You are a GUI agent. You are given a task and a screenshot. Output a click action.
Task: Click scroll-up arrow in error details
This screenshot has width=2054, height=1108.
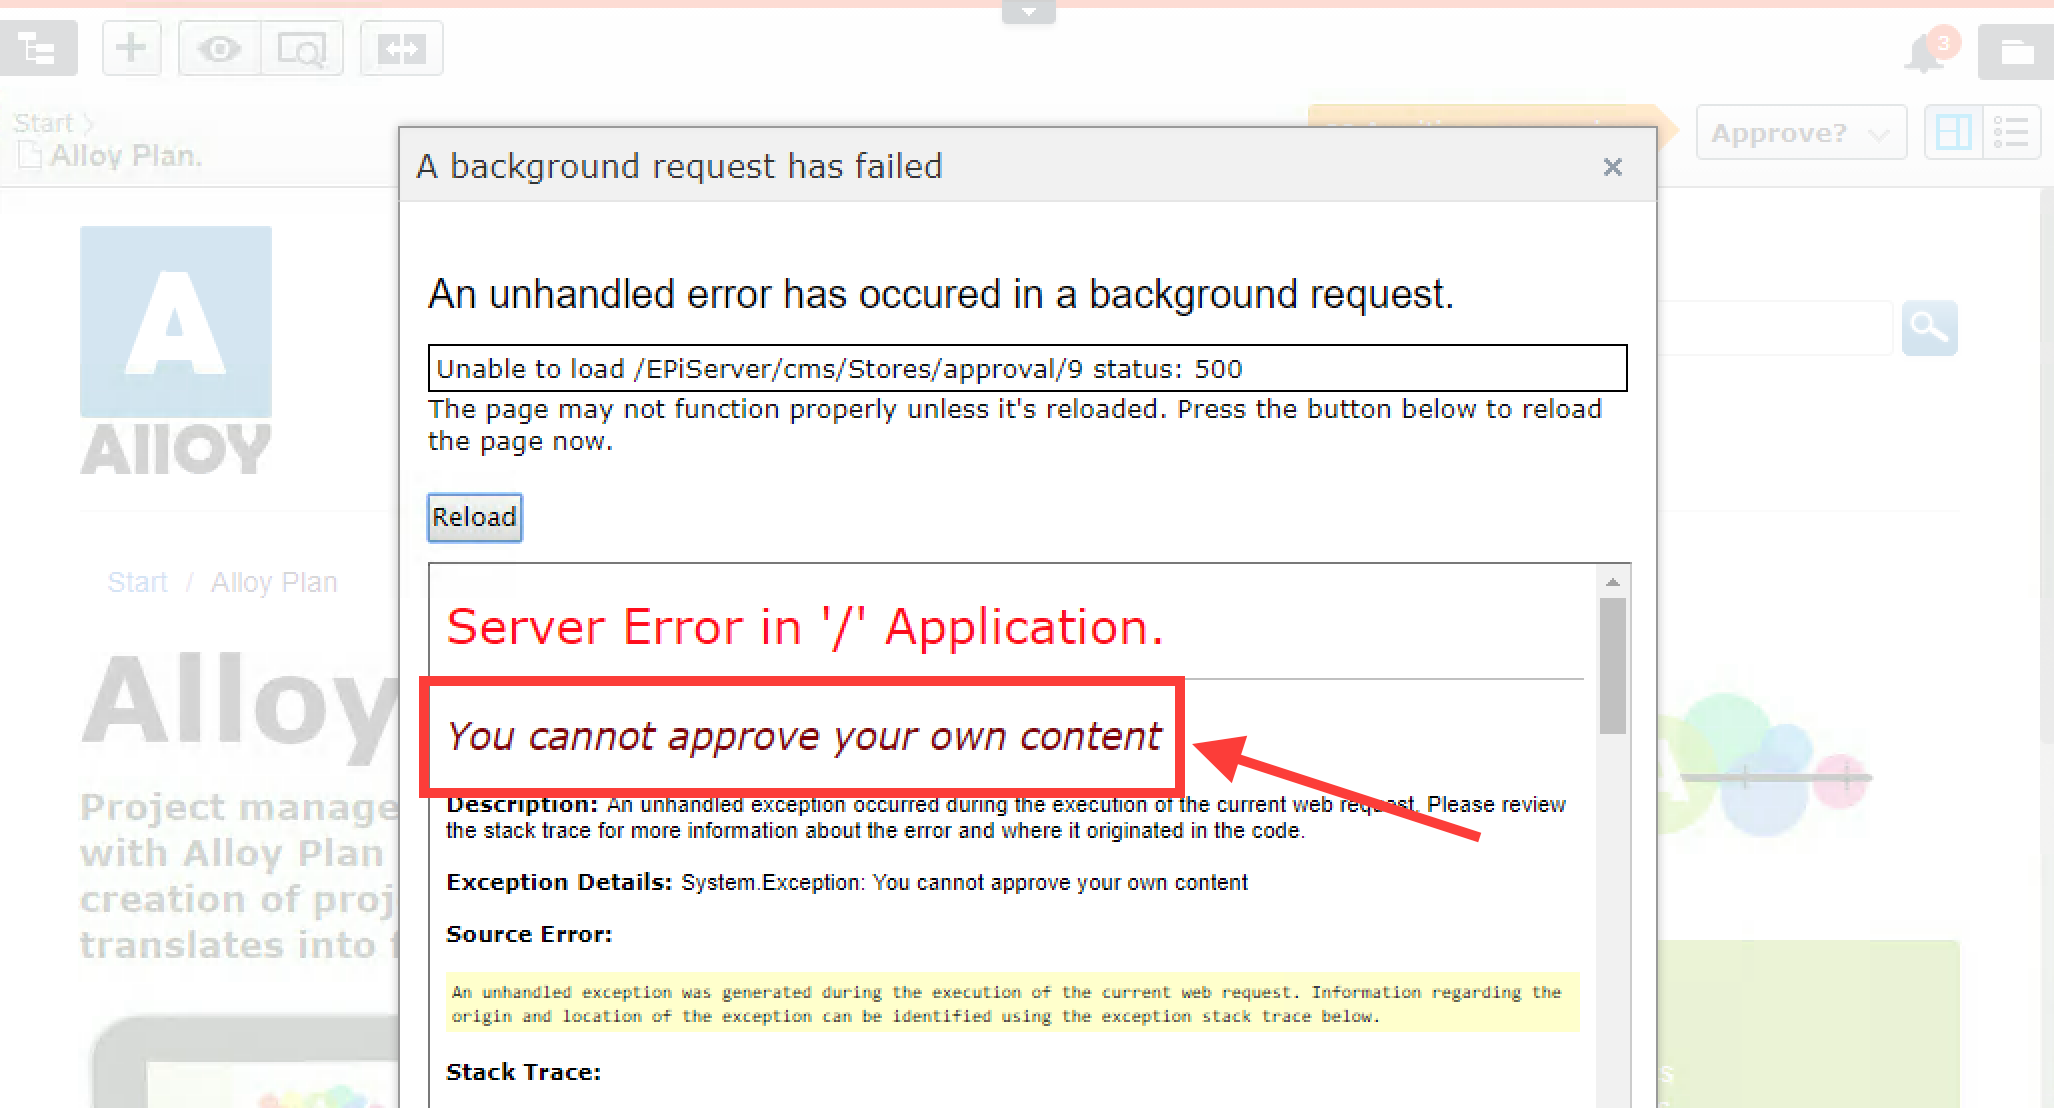click(x=1612, y=582)
